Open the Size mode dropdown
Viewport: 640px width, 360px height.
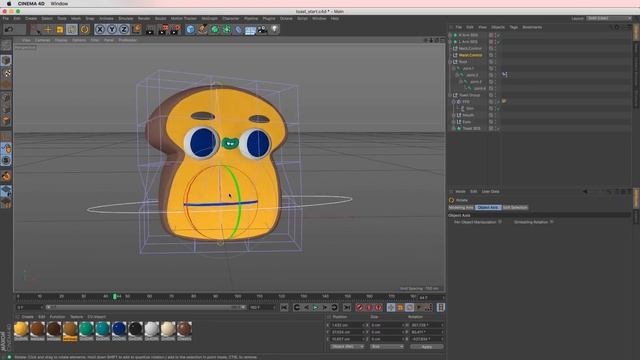pyautogui.click(x=387, y=347)
